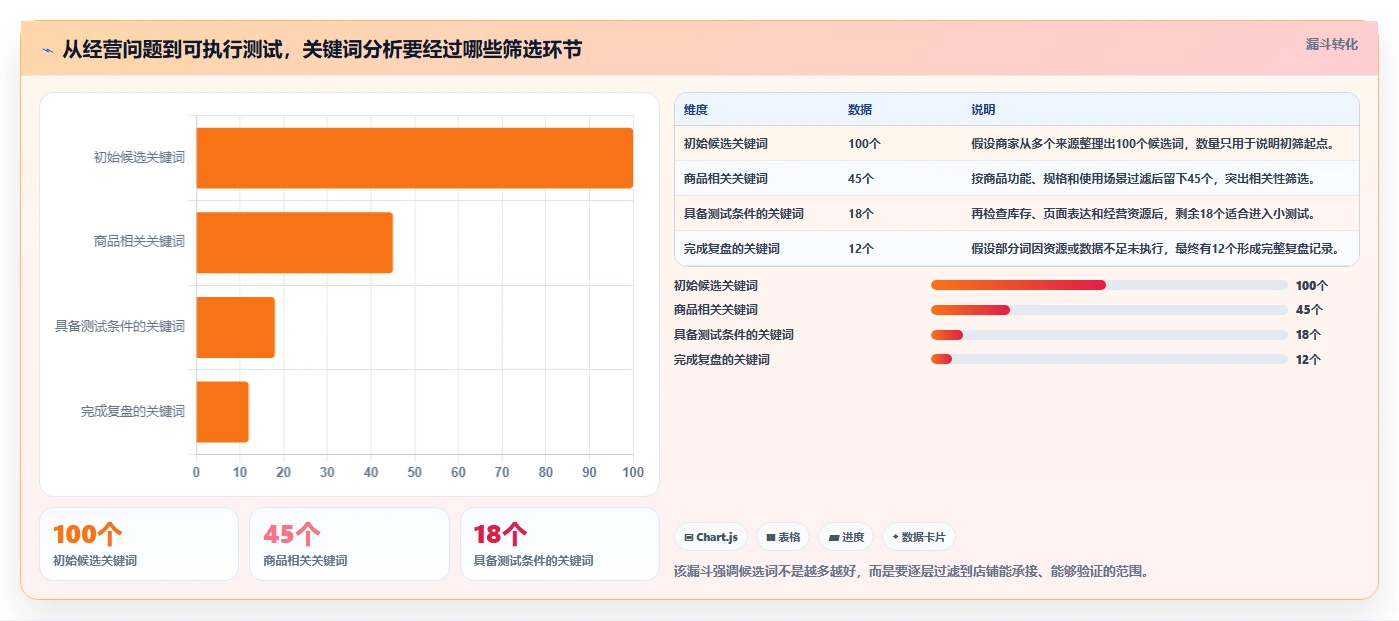
Task: Select table cell 商品相关关键词
Action: [x=726, y=179]
